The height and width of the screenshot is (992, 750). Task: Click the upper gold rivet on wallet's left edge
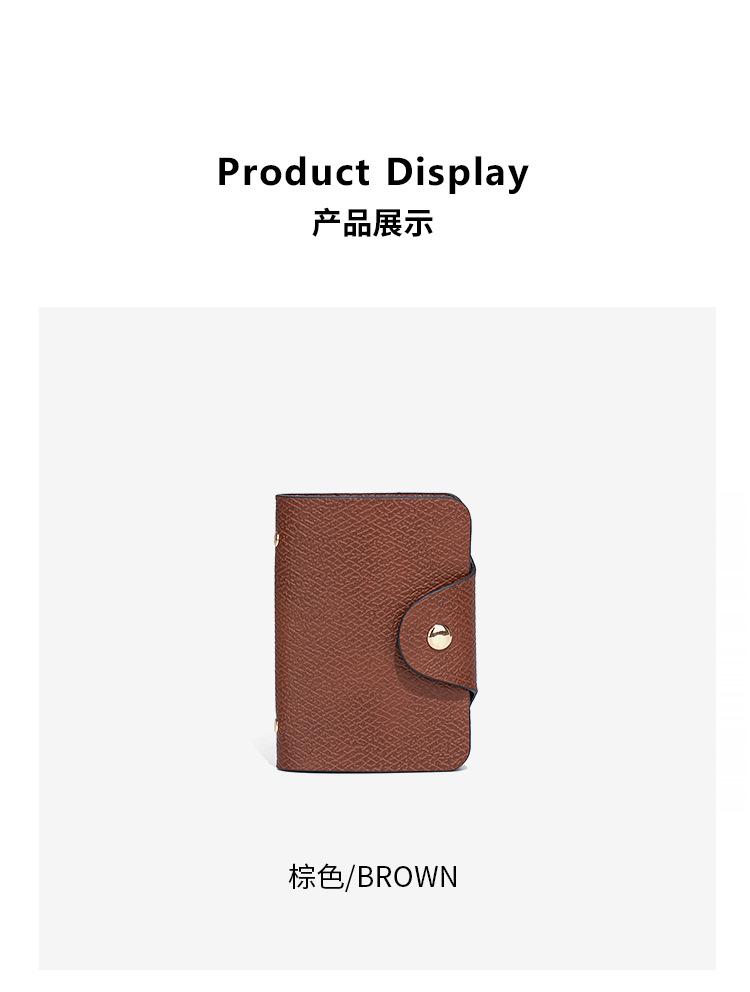[x=276, y=540]
